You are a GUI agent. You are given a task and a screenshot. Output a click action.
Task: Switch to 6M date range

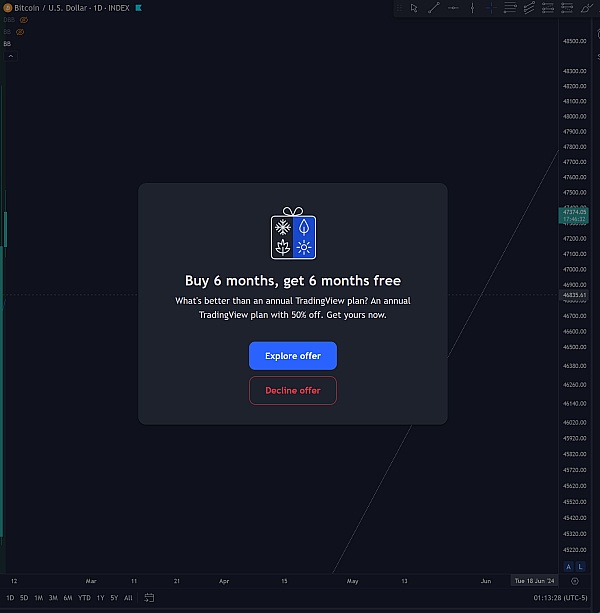(68, 598)
